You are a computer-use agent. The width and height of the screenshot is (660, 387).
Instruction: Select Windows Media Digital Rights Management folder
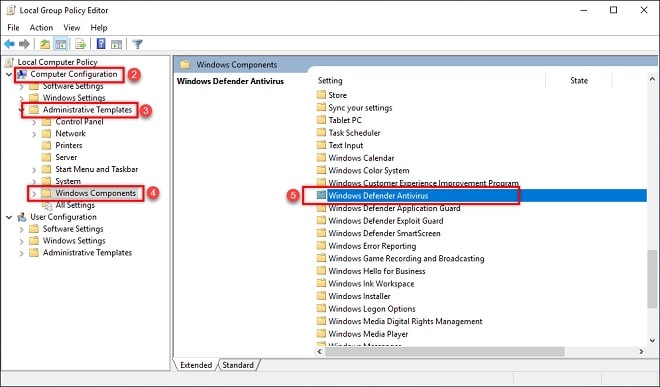tap(405, 321)
